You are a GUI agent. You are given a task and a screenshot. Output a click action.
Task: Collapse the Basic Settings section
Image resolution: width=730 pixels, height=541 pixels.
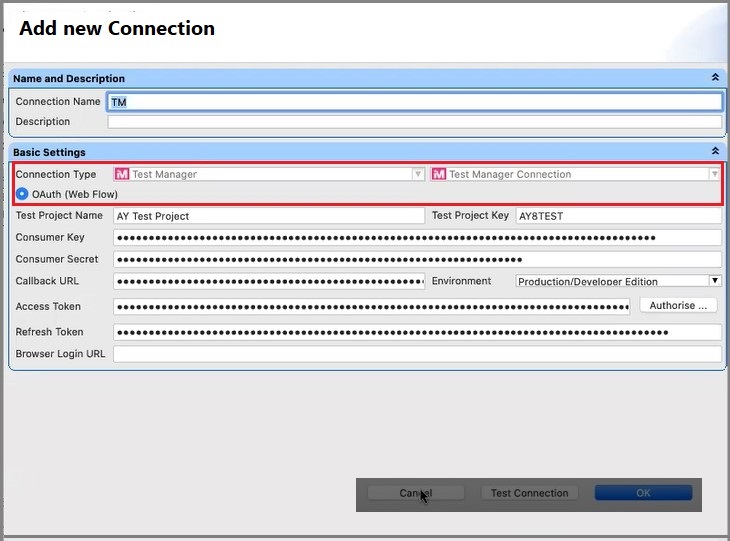(x=715, y=151)
